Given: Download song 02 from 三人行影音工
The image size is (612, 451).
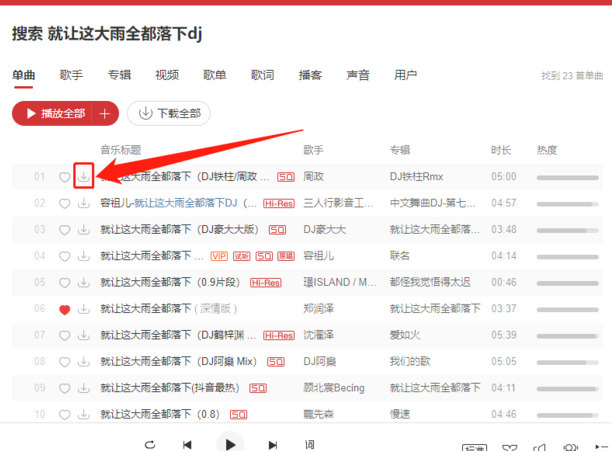Looking at the screenshot, I should pyautogui.click(x=84, y=203).
